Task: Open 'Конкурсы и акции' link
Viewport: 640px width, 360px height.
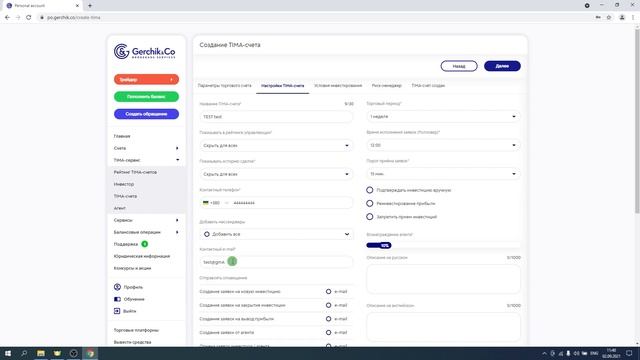Action: coord(132,268)
